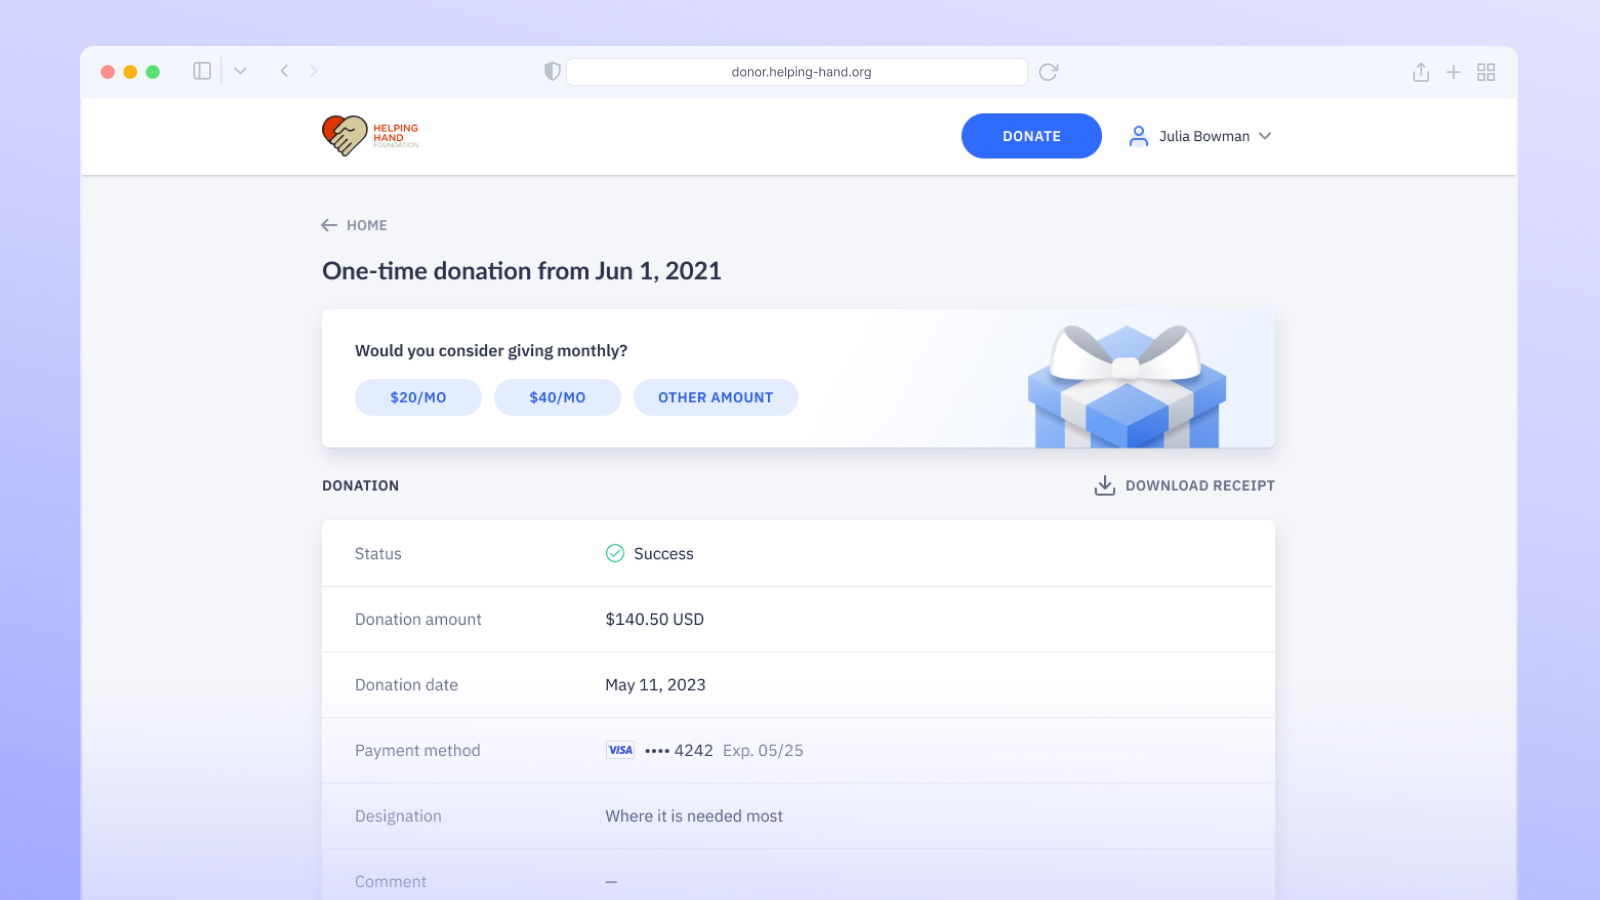This screenshot has height=900, width=1600.
Task: Open the sidebar options chevron dropdown
Action: pyautogui.click(x=240, y=71)
